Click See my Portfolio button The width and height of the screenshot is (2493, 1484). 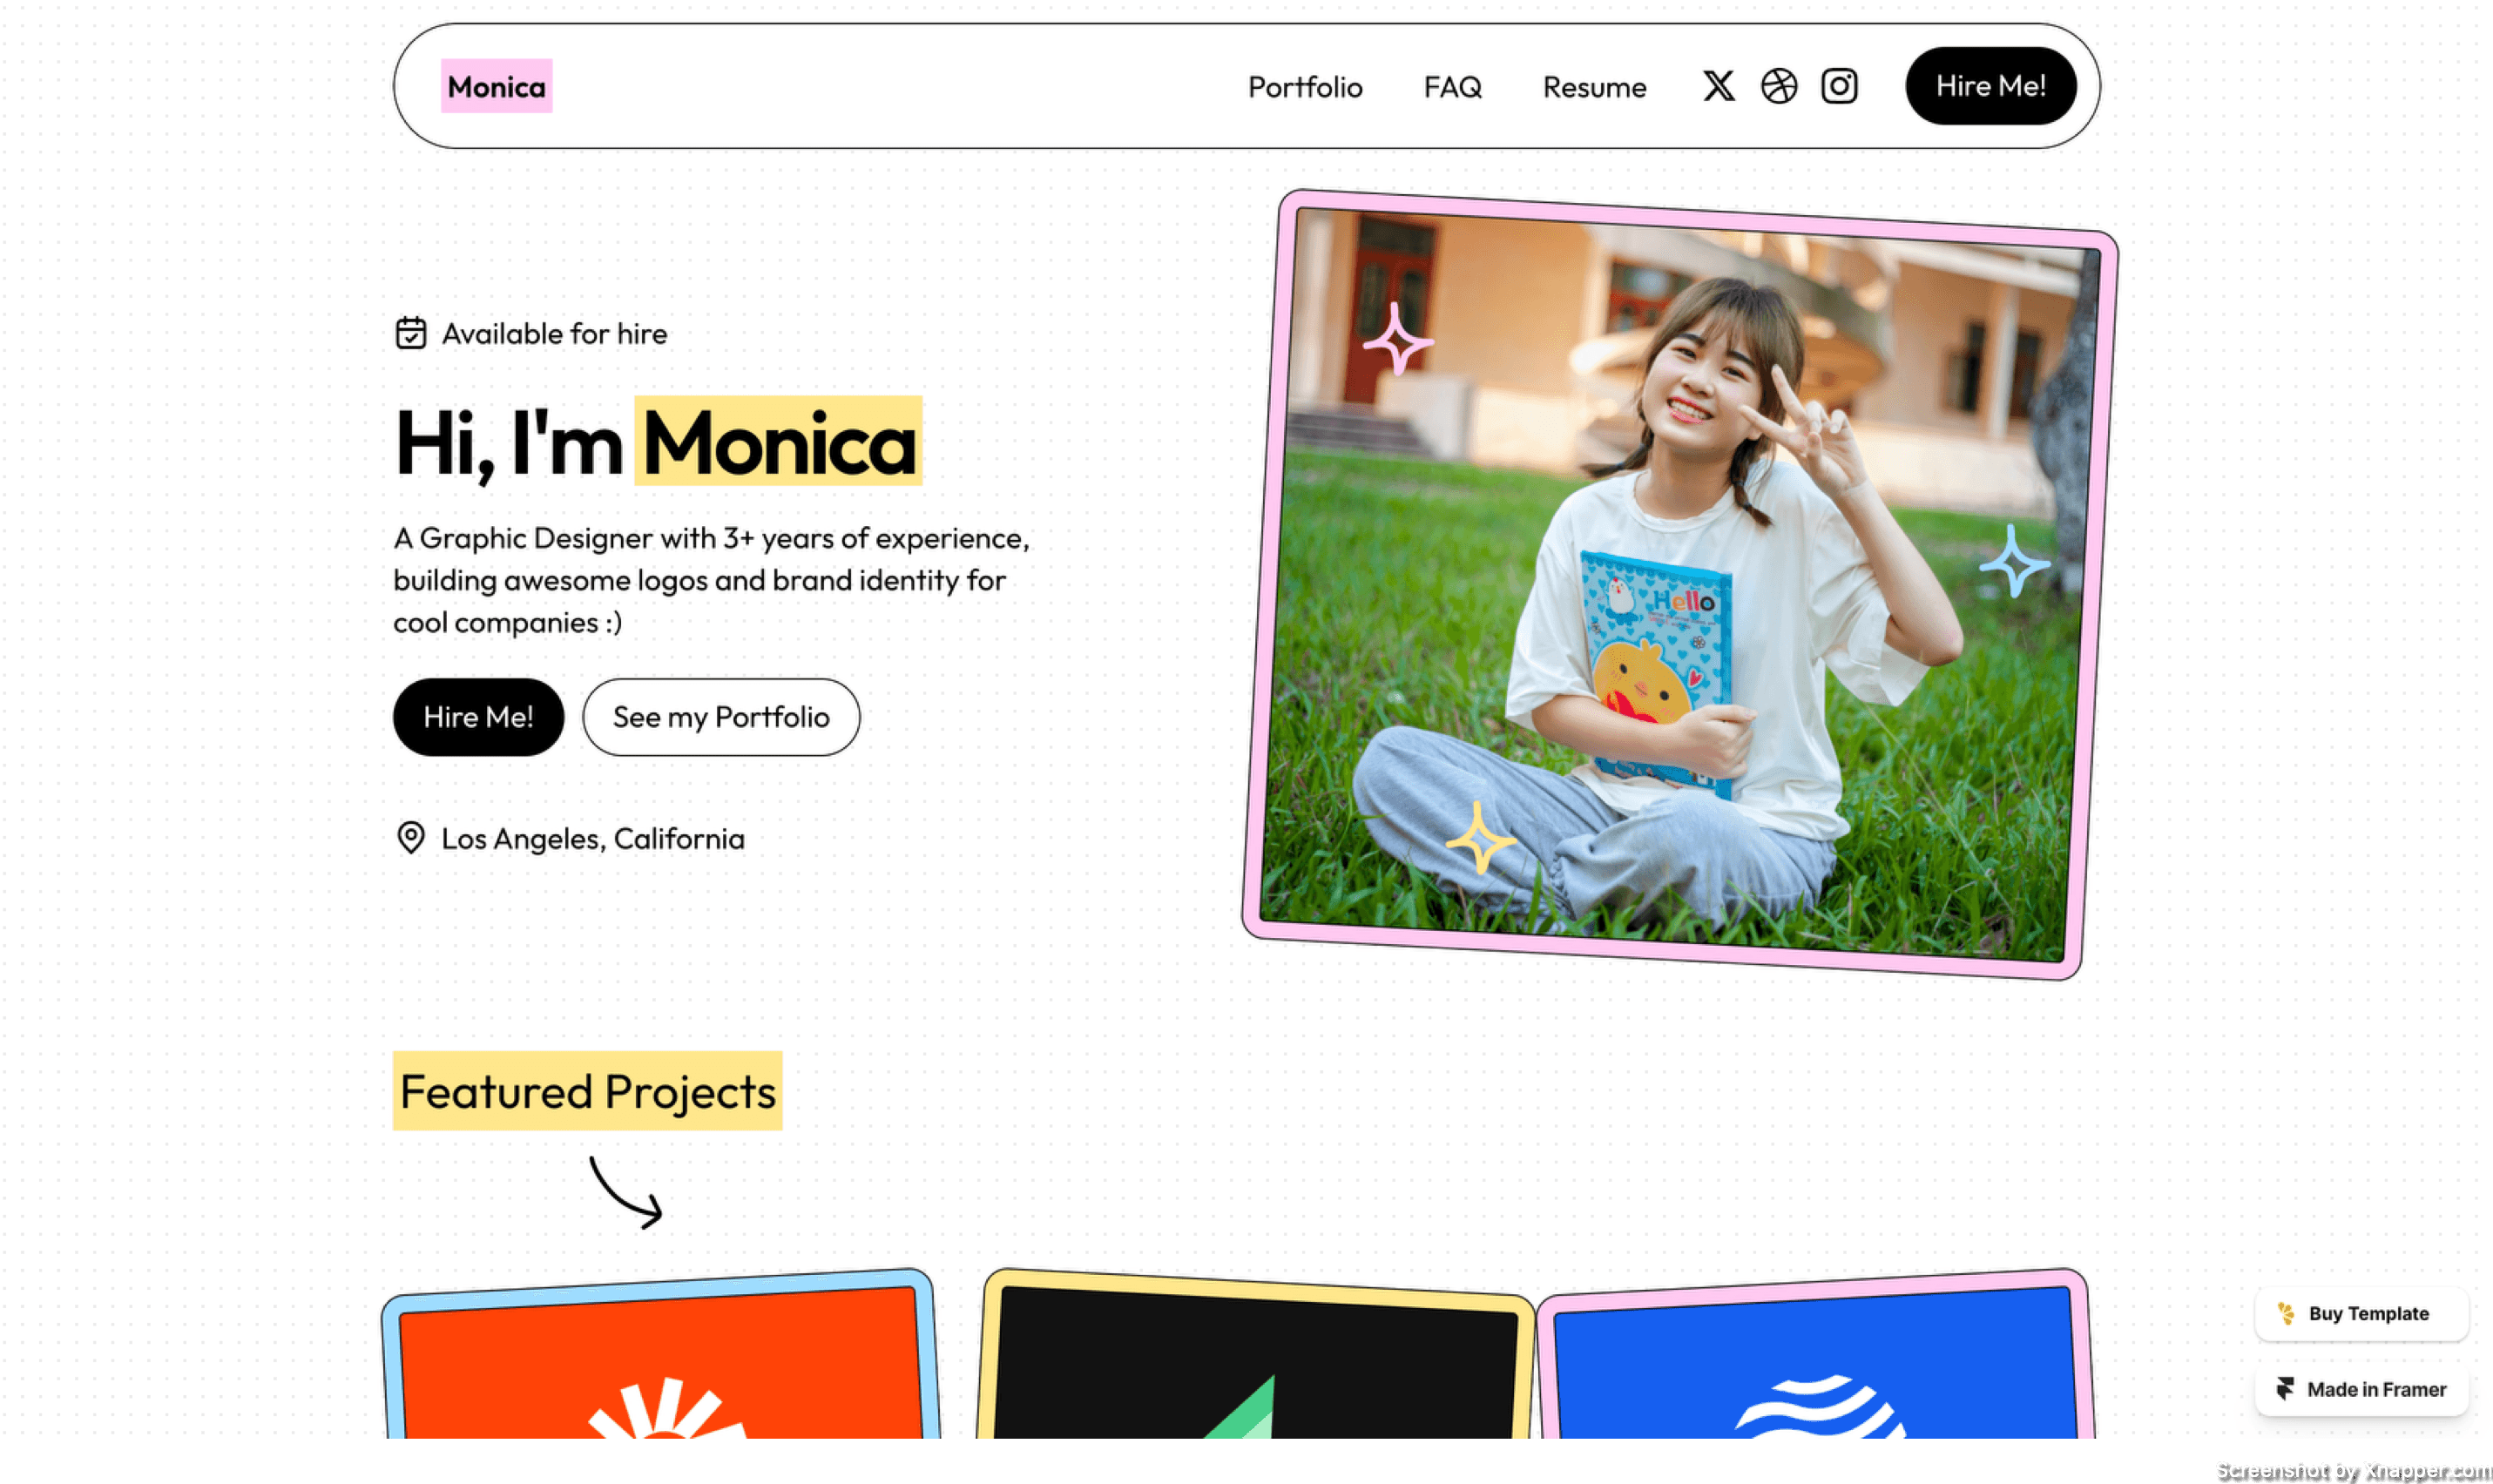(x=720, y=717)
